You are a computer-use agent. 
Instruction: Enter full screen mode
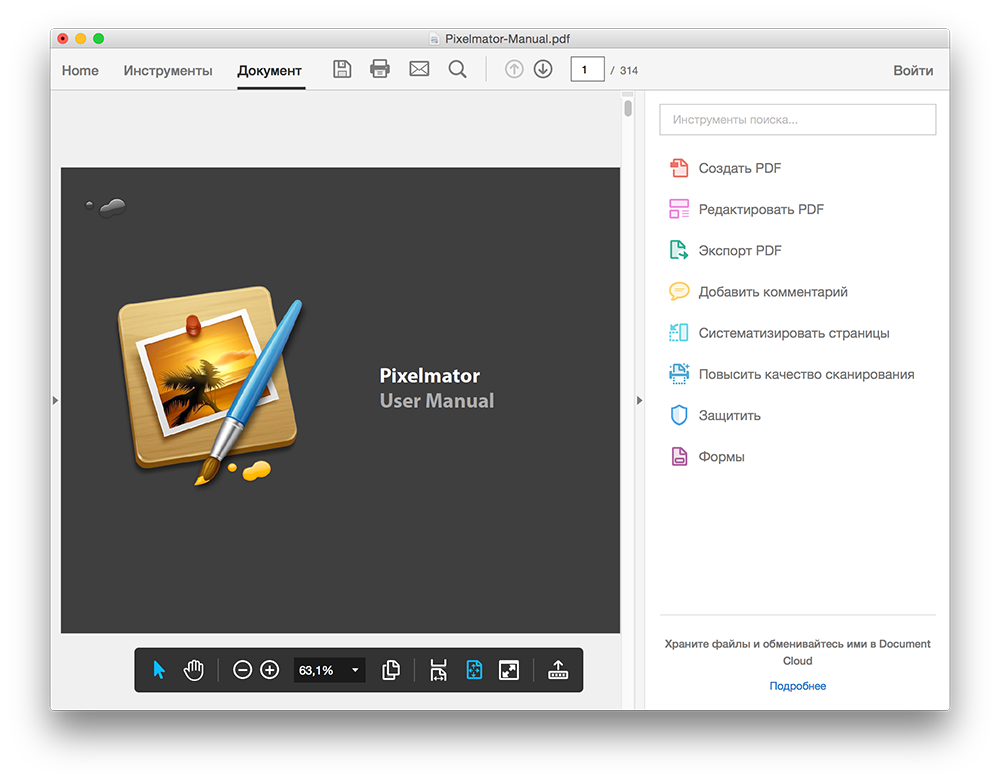coord(509,670)
